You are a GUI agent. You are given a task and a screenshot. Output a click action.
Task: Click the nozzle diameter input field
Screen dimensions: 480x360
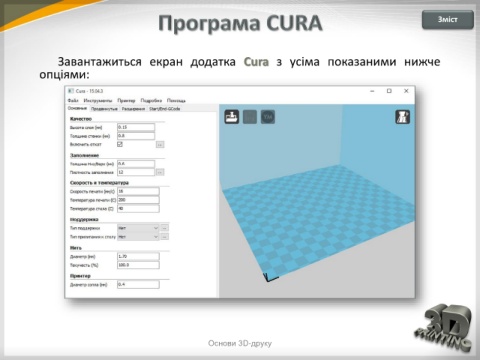[x=138, y=285]
